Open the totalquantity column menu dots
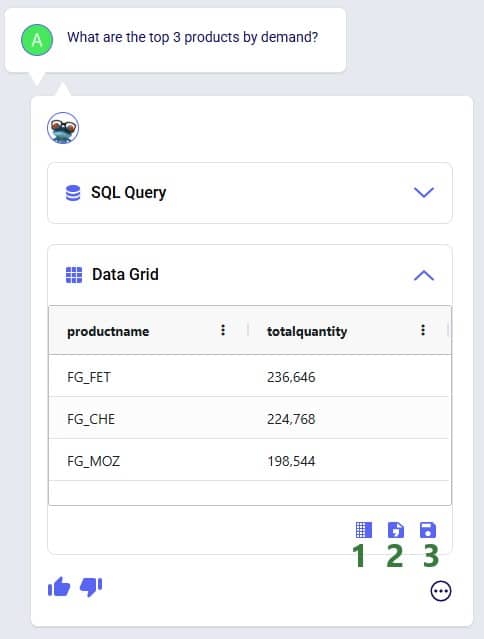Image resolution: width=484 pixels, height=639 pixels. click(x=423, y=330)
